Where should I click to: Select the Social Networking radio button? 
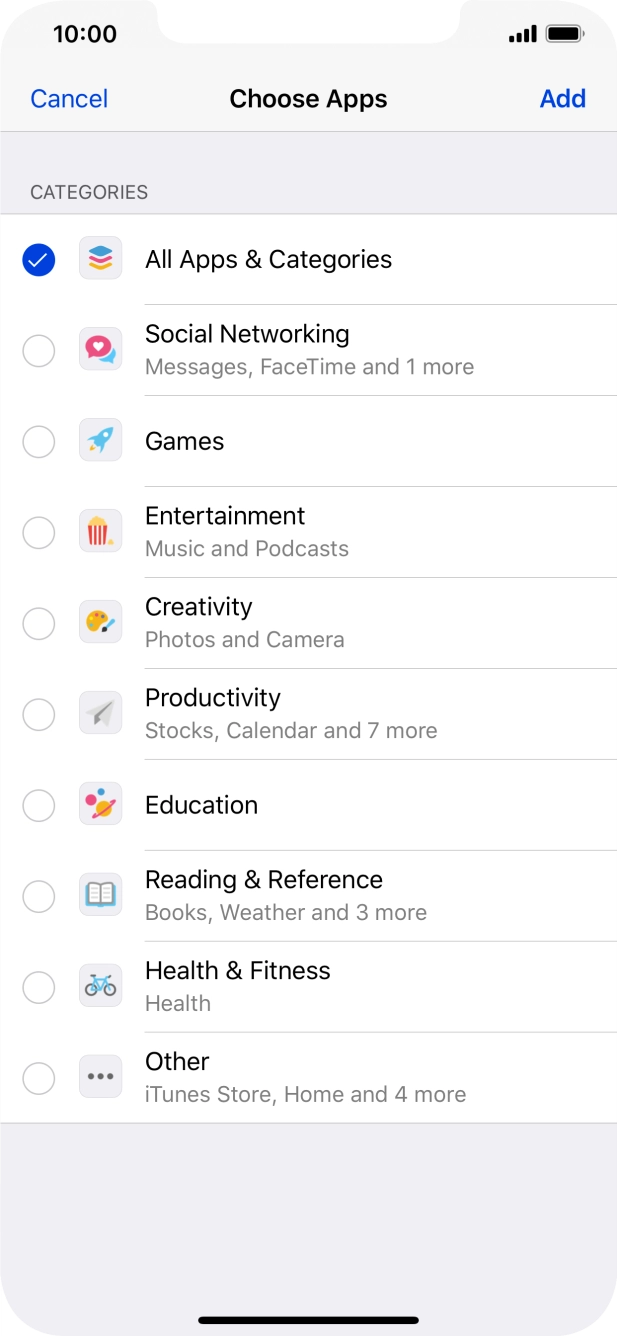coord(38,350)
